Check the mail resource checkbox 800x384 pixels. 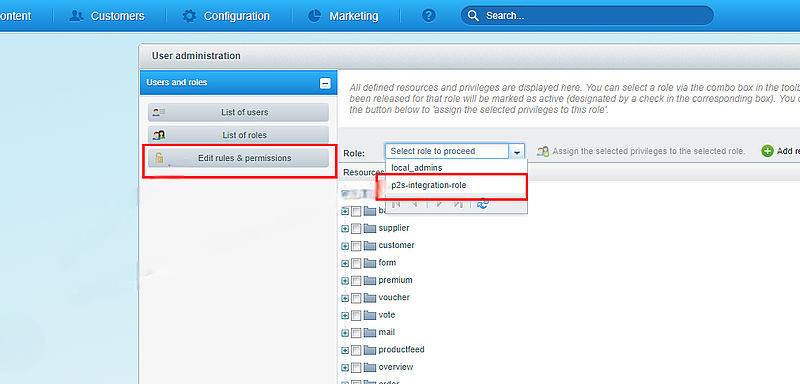point(356,332)
